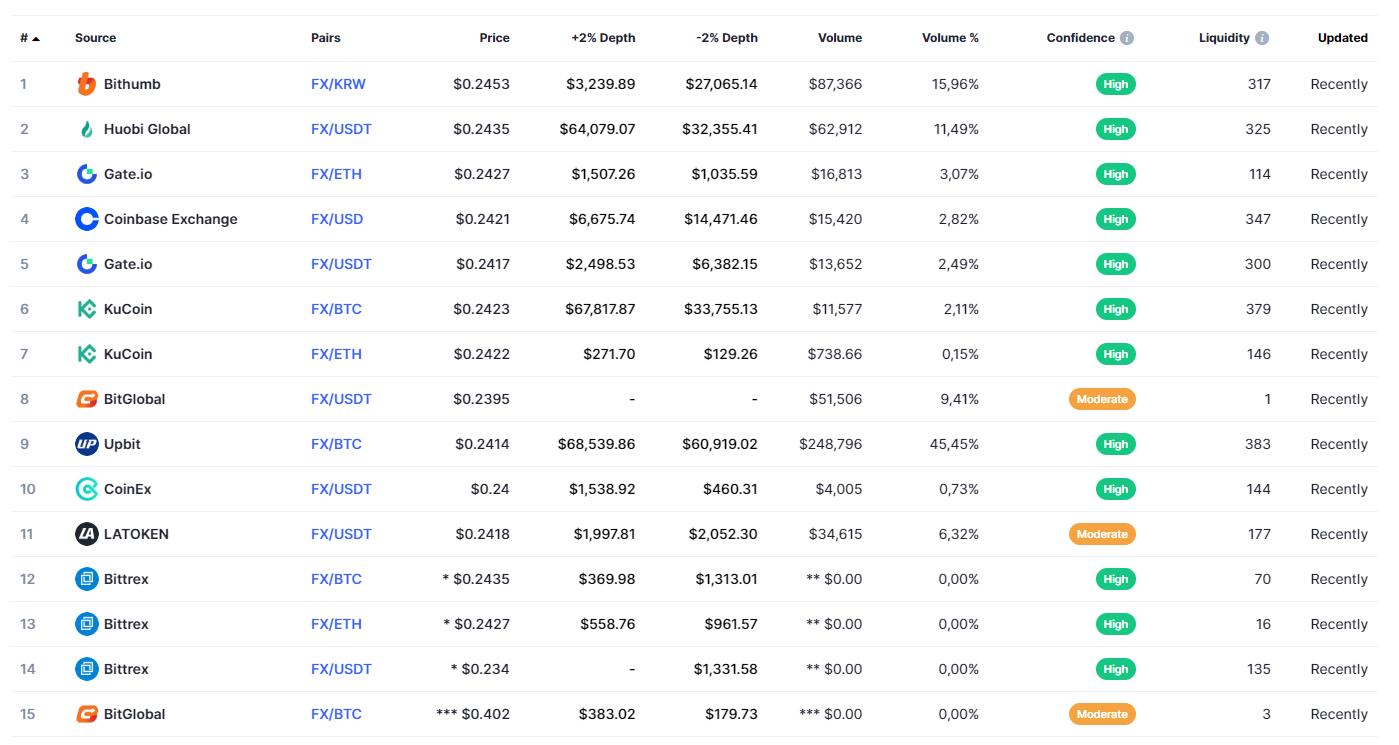Click the Moderate badge in row 8
The image size is (1399, 745).
tap(1102, 399)
